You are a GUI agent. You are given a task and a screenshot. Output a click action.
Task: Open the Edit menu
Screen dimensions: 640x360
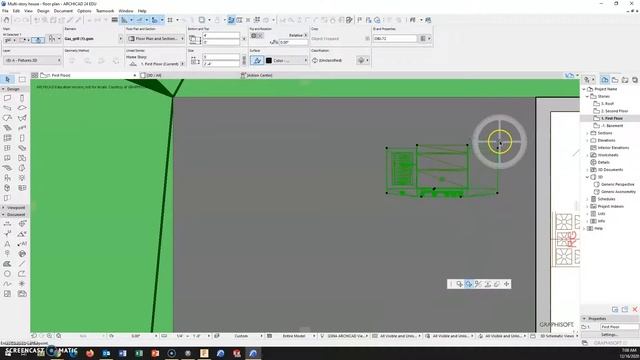coord(16,11)
